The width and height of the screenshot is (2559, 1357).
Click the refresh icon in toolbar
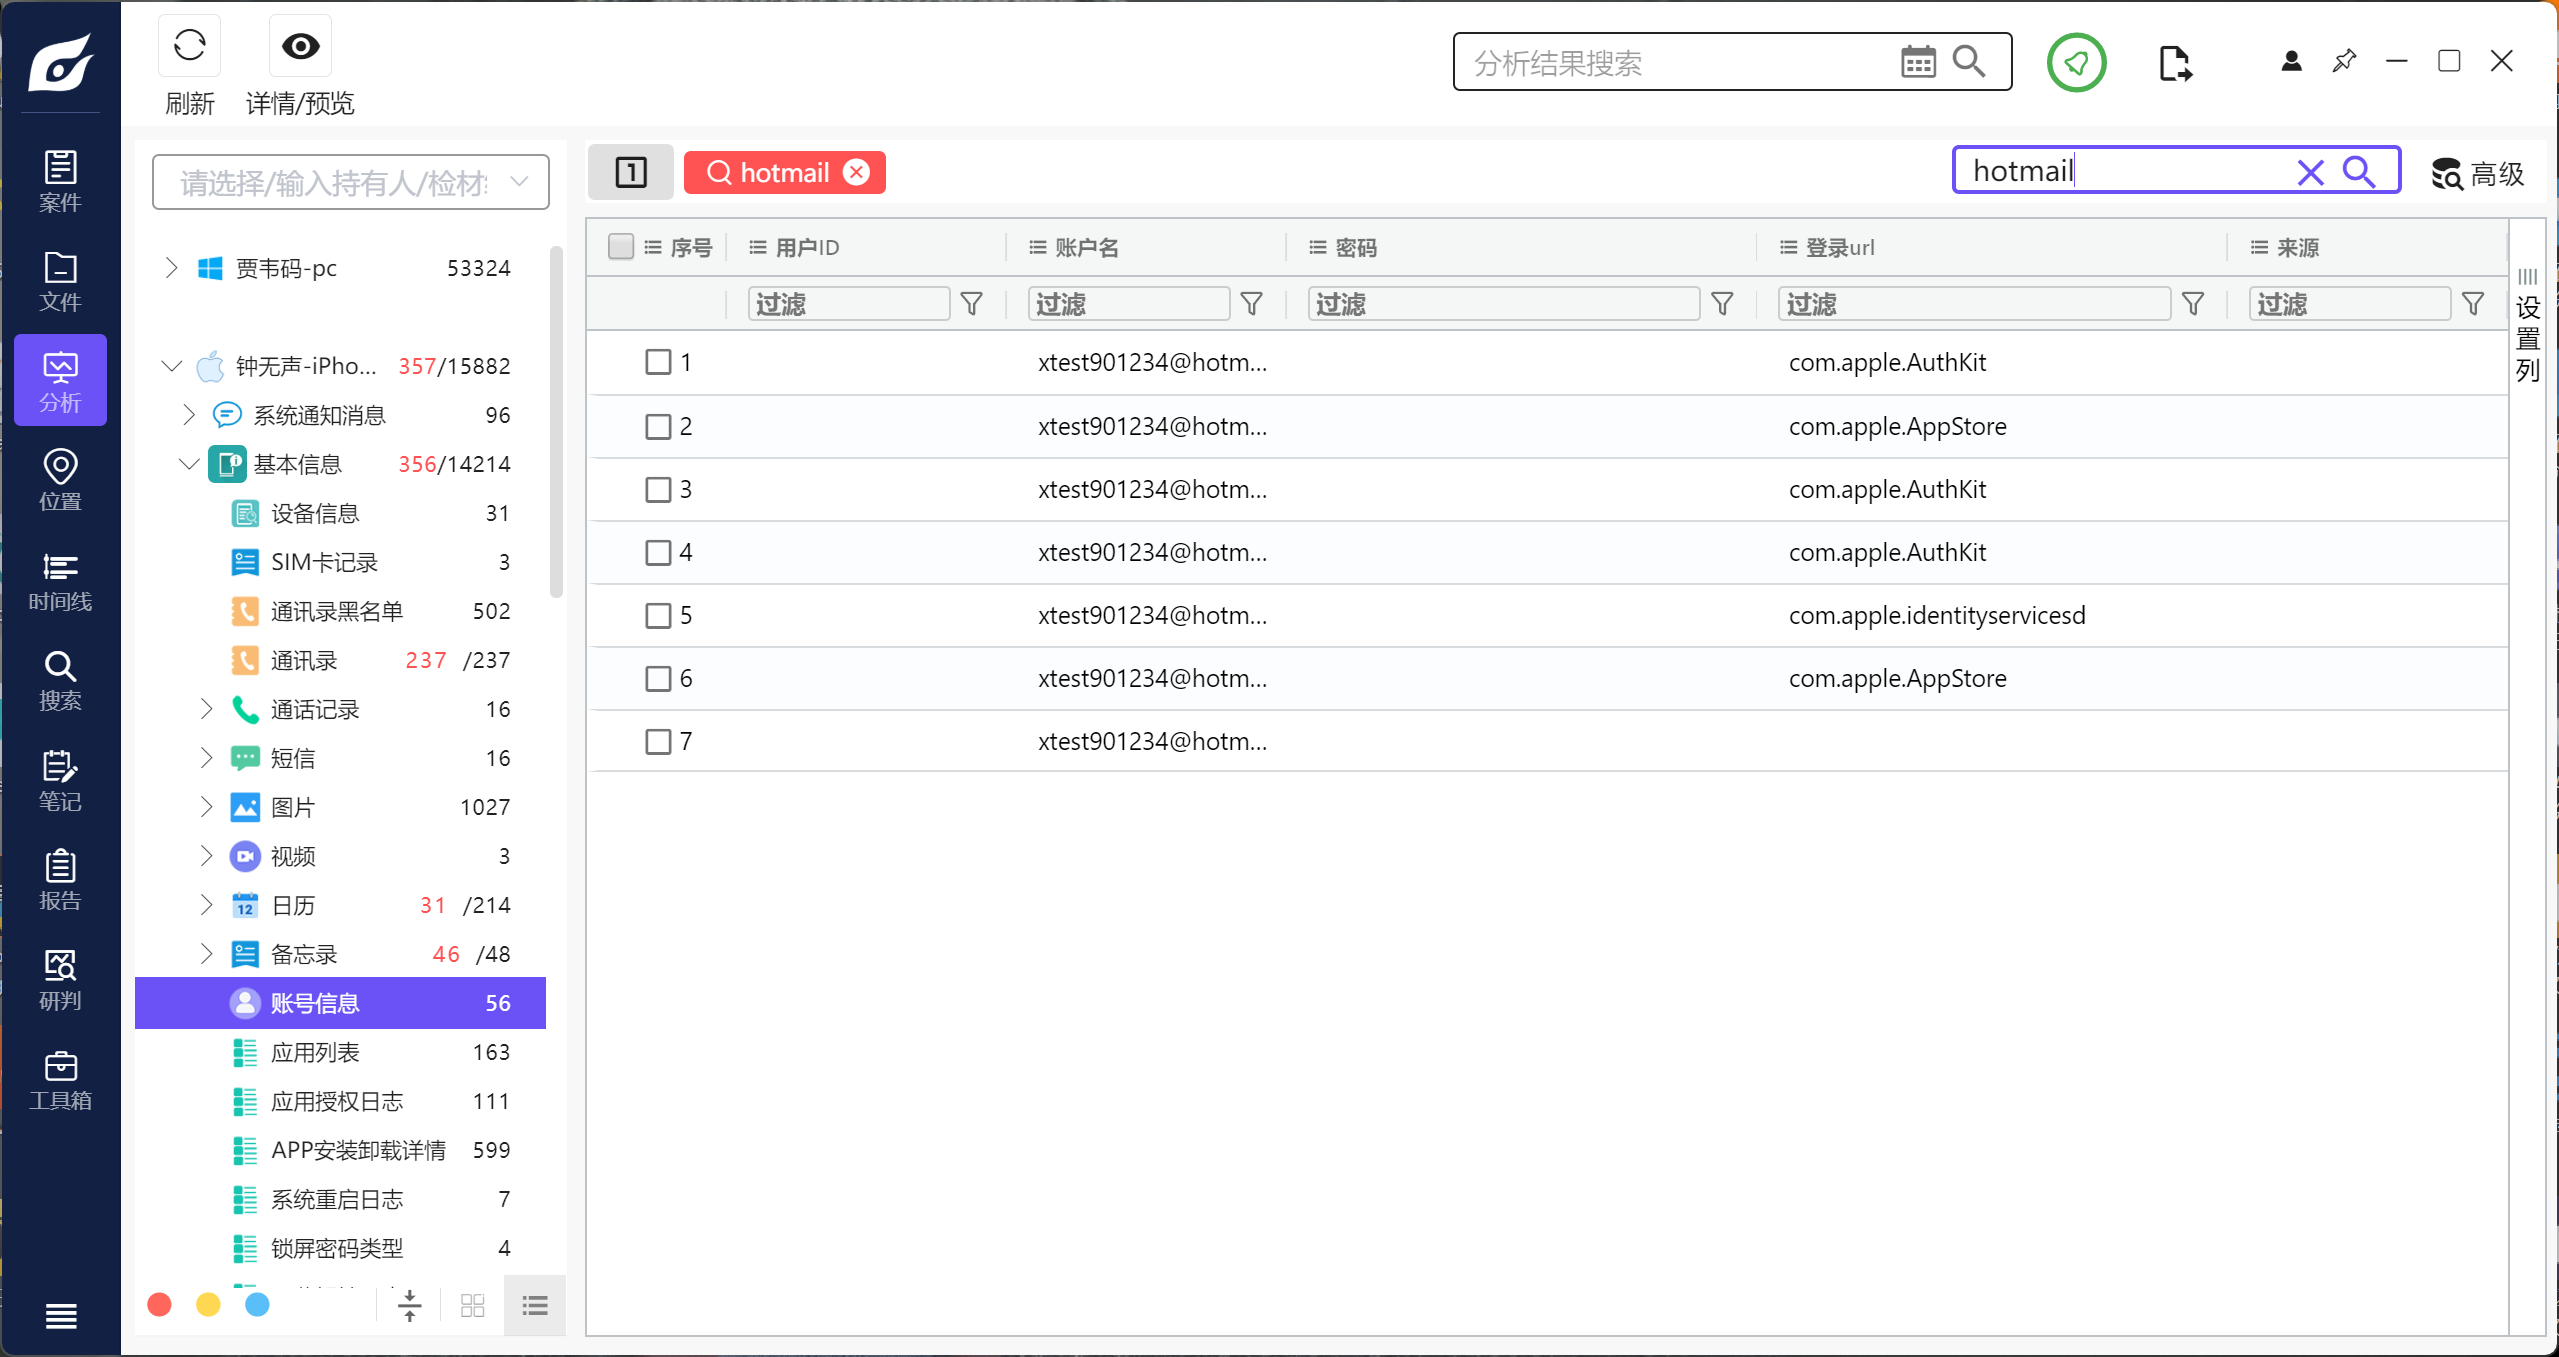click(x=189, y=46)
